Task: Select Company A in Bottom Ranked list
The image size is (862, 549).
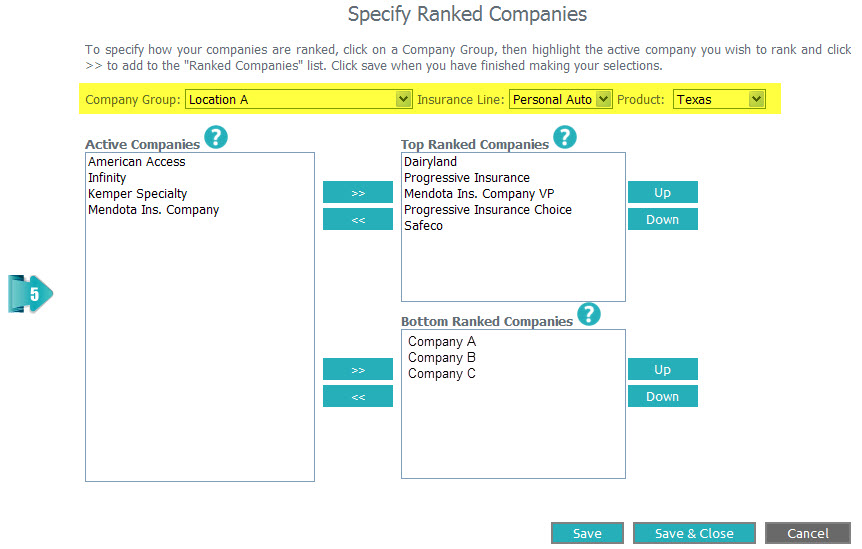Action: (x=442, y=341)
